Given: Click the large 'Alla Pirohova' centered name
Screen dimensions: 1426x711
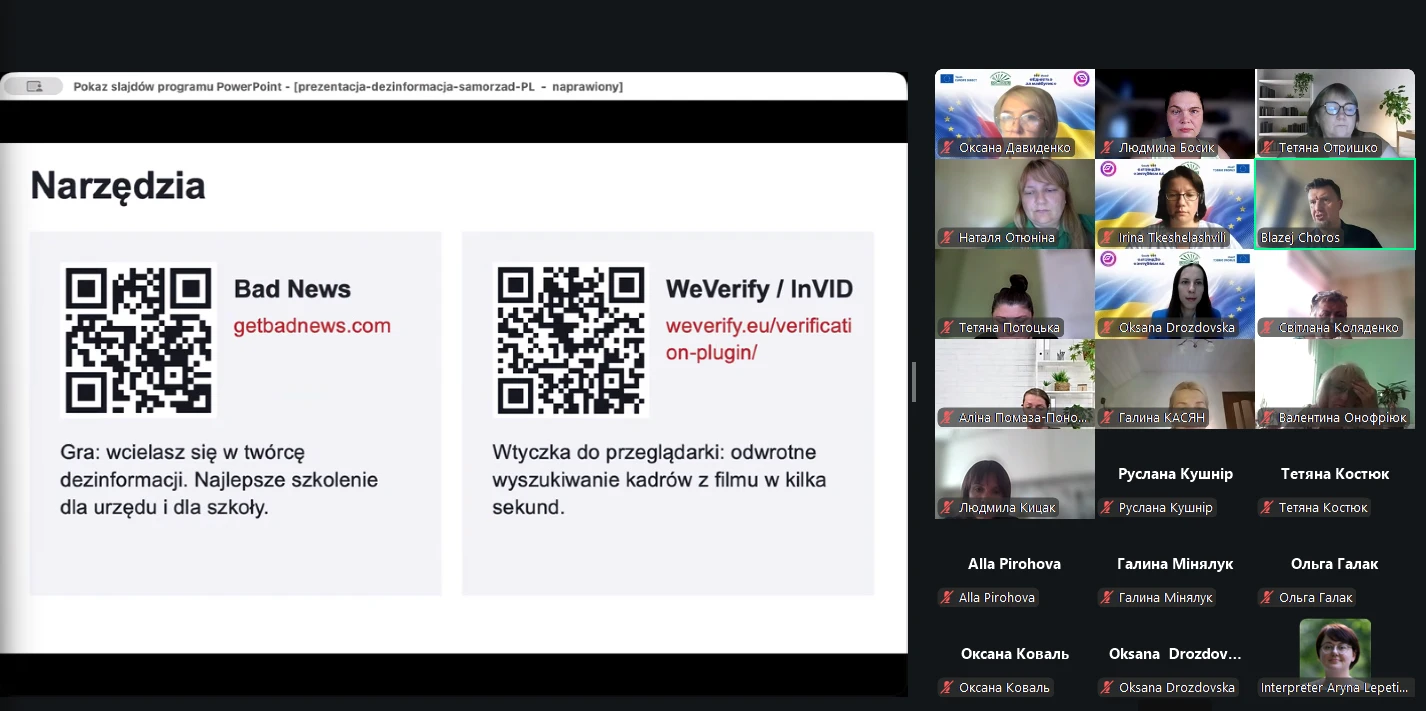Looking at the screenshot, I should click(x=1014, y=564).
